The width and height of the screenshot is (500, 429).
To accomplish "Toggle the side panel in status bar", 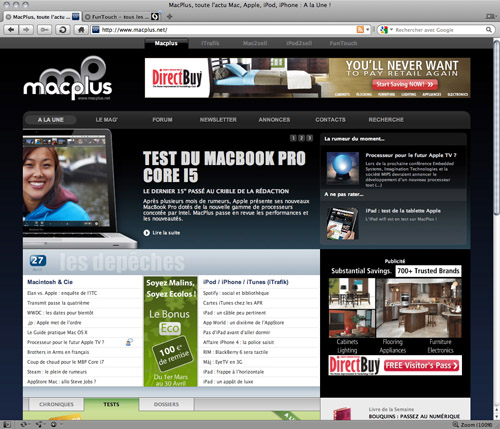I will coord(7,425).
